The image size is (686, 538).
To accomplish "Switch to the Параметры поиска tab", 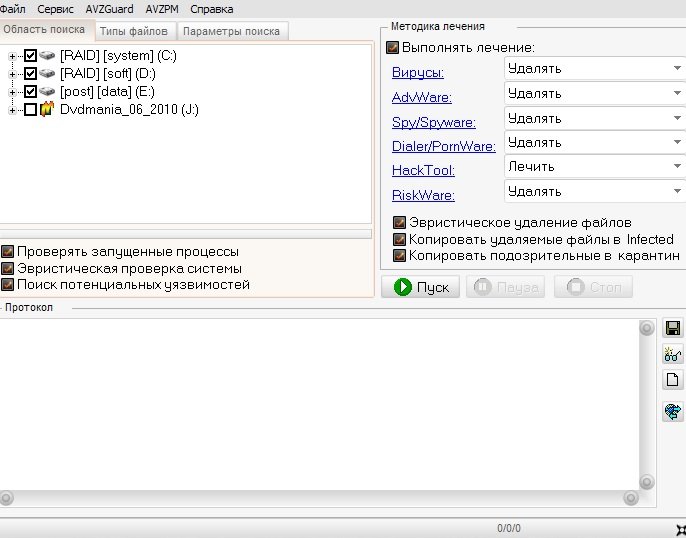I will [x=231, y=31].
